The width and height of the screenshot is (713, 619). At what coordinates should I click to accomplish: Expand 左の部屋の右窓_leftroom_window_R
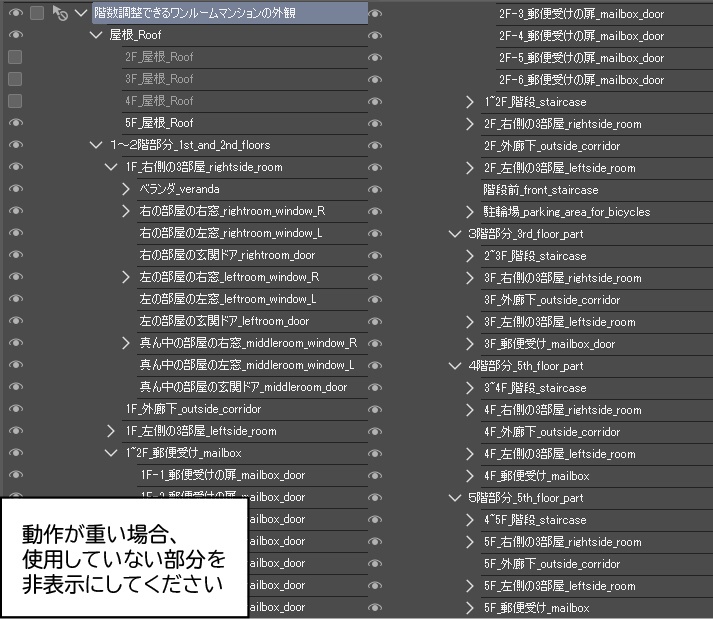[x=126, y=277]
